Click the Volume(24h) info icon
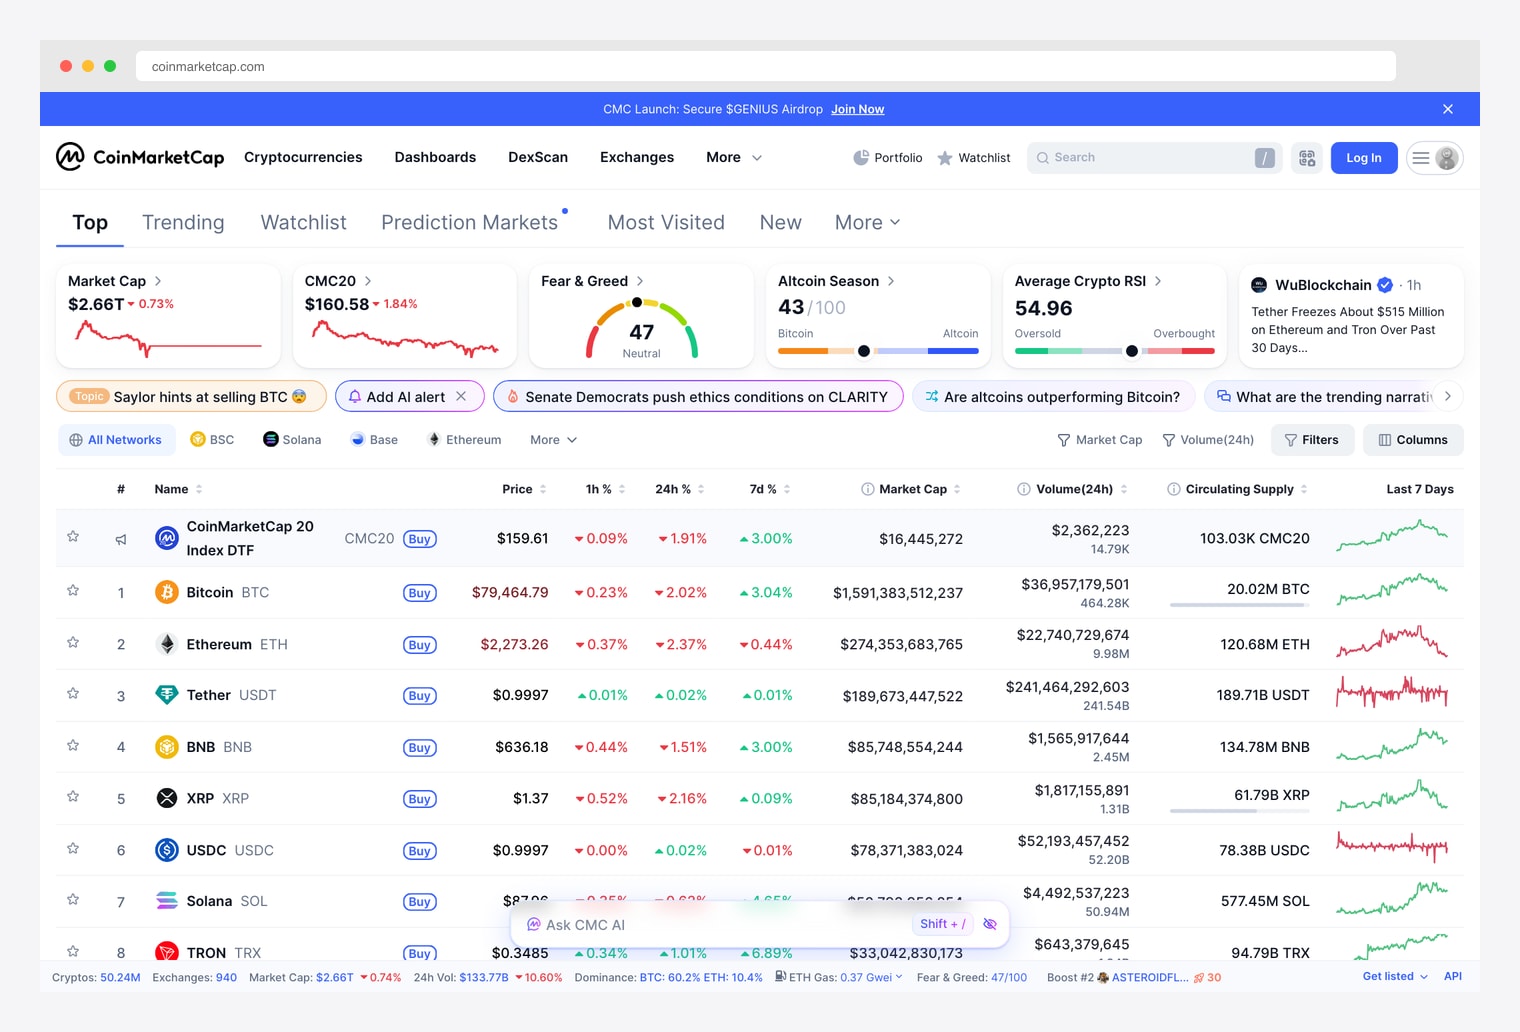The image size is (1520, 1032). [1024, 489]
